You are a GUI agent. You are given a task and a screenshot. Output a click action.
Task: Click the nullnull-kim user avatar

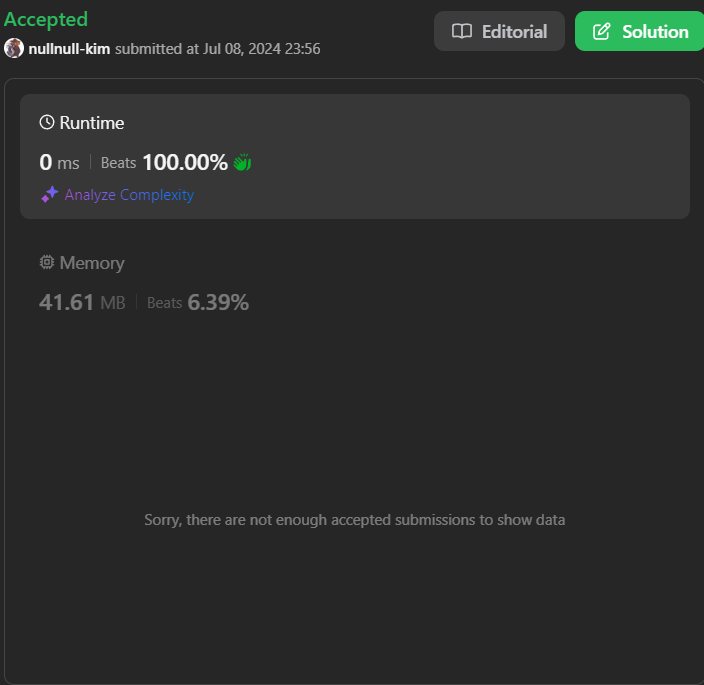[x=14, y=48]
